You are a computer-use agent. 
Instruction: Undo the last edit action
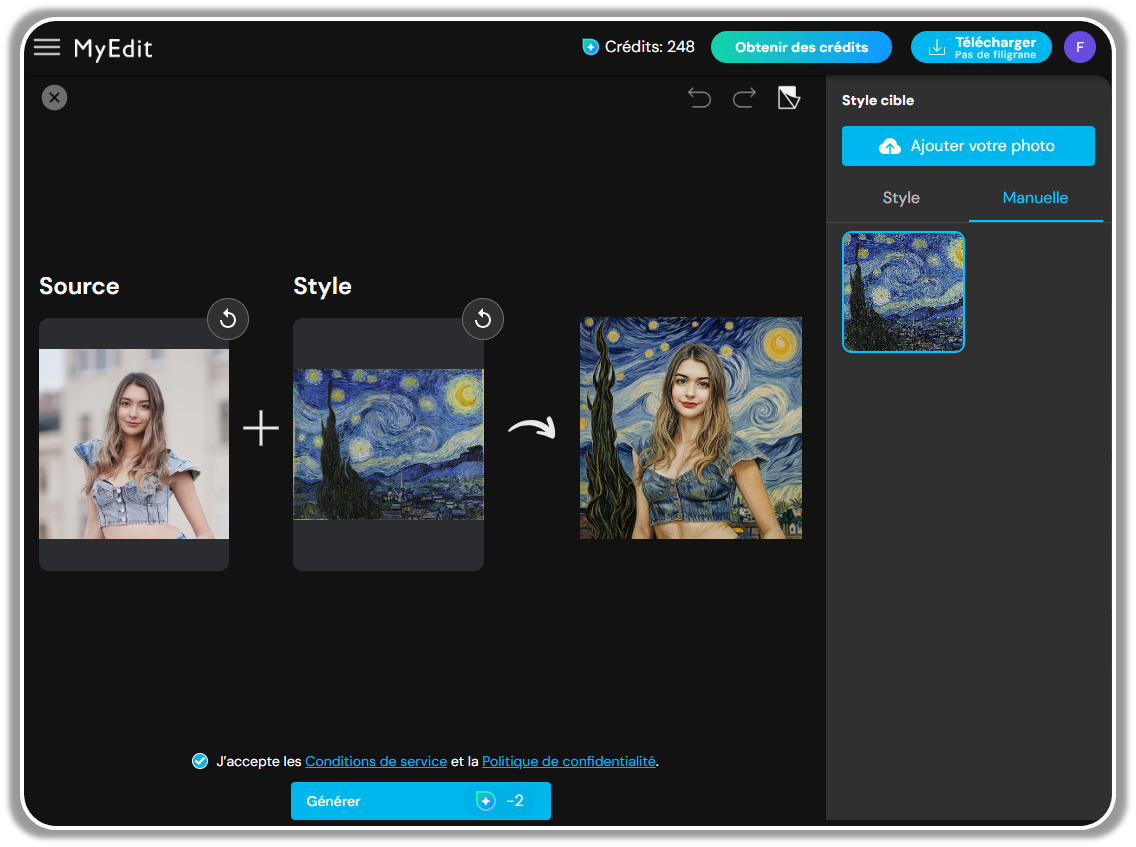coord(699,98)
